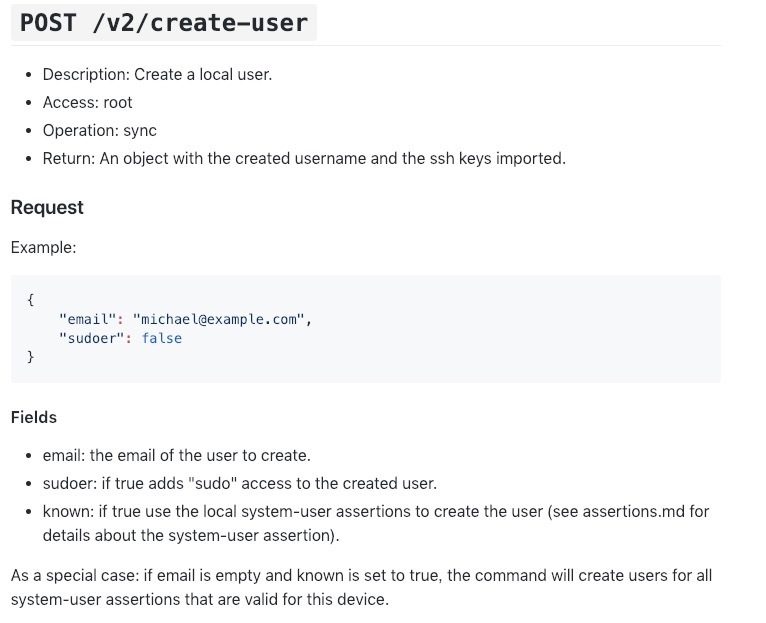Click the false value in the code block
The image size is (766, 623).
point(162,338)
